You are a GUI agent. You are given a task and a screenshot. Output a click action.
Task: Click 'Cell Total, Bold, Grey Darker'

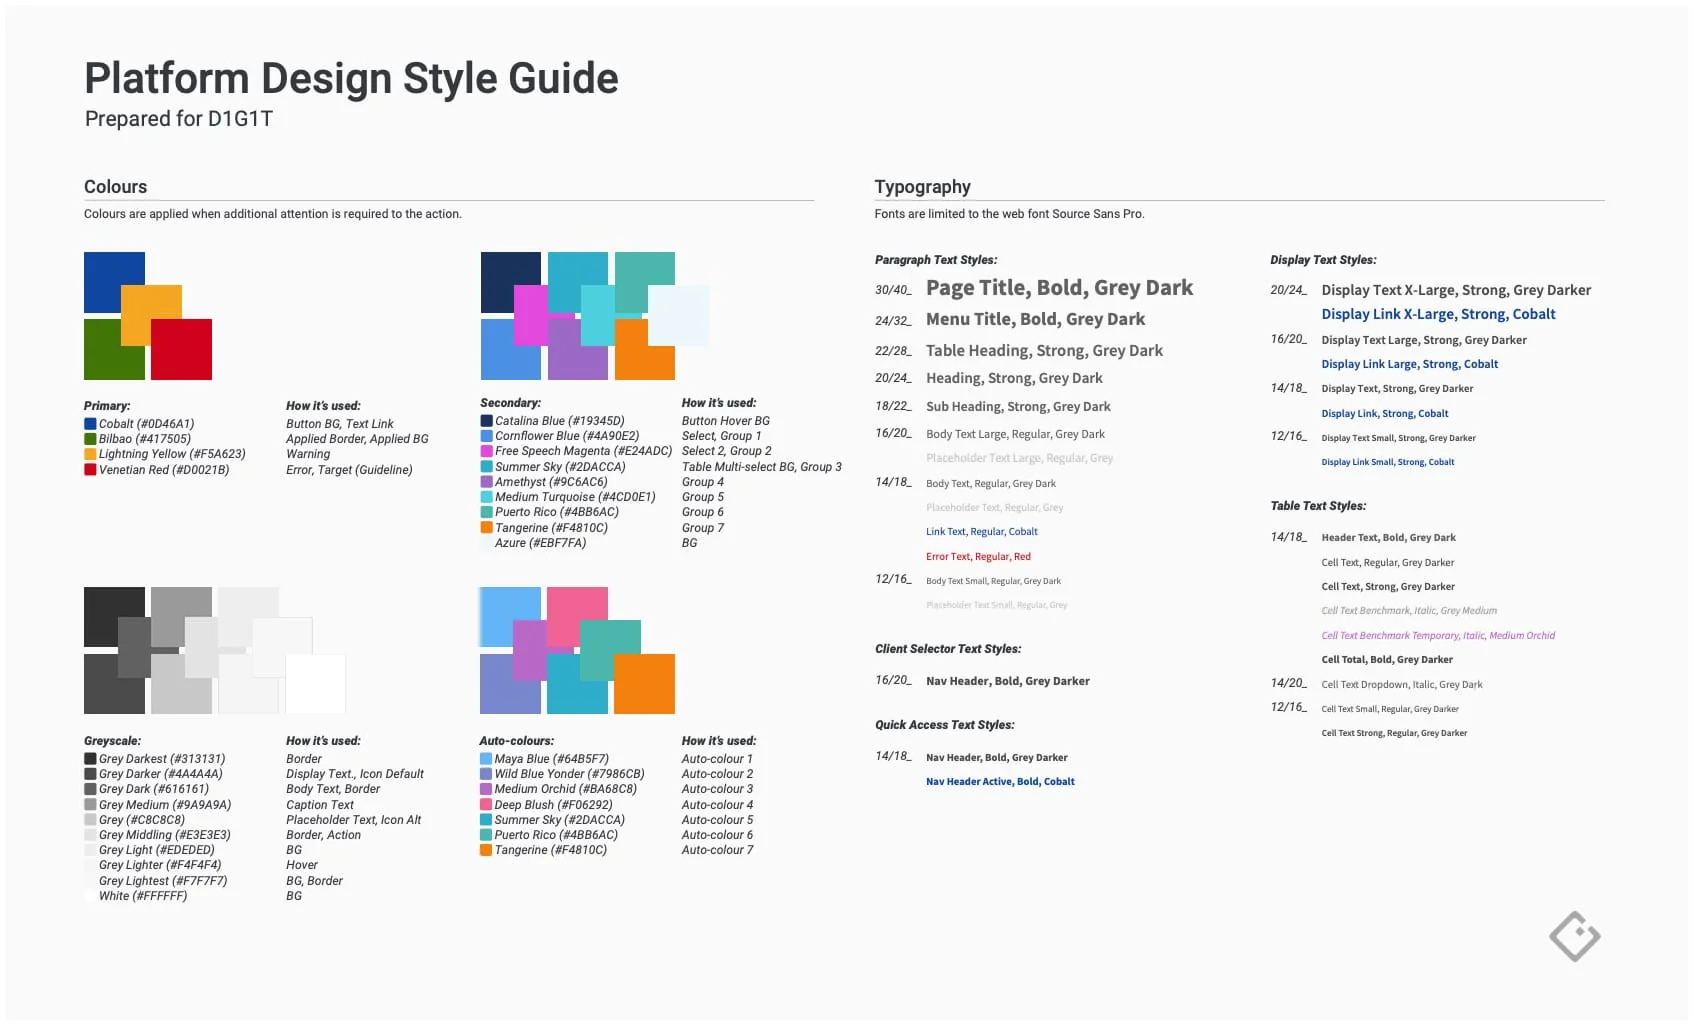1387,660
